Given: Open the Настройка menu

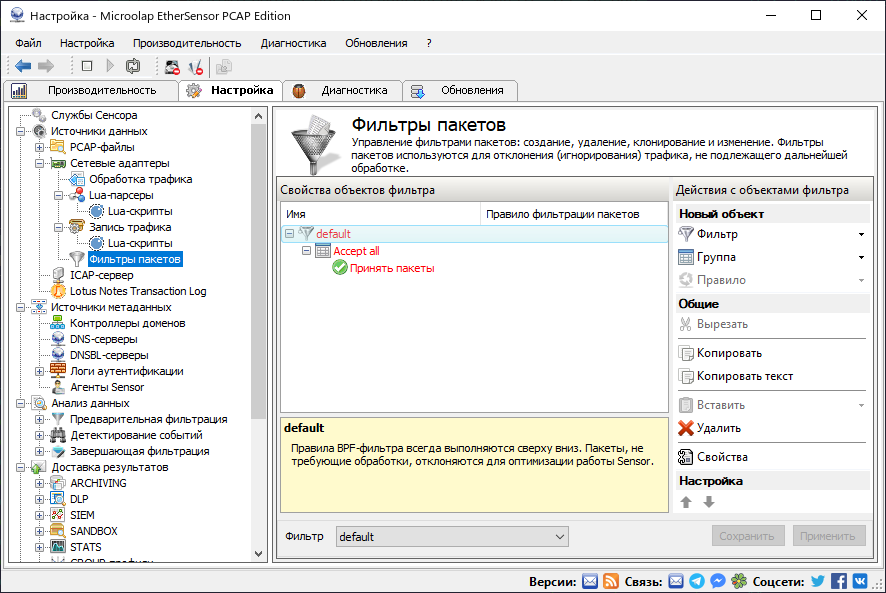Looking at the screenshot, I should 87,43.
